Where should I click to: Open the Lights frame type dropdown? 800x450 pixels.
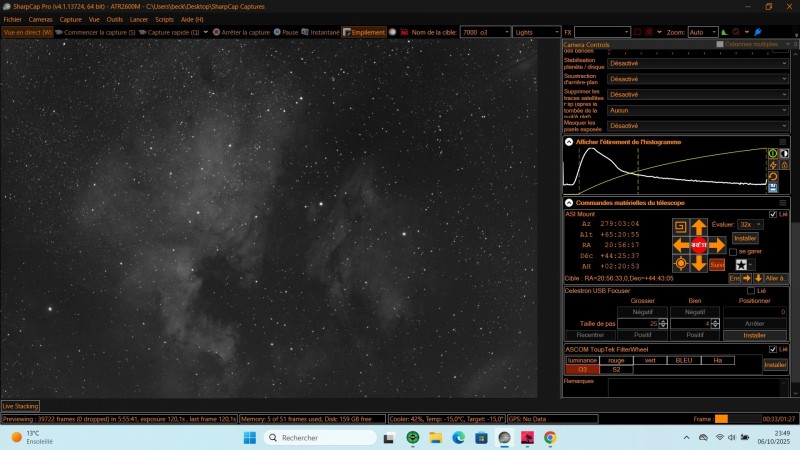point(537,32)
